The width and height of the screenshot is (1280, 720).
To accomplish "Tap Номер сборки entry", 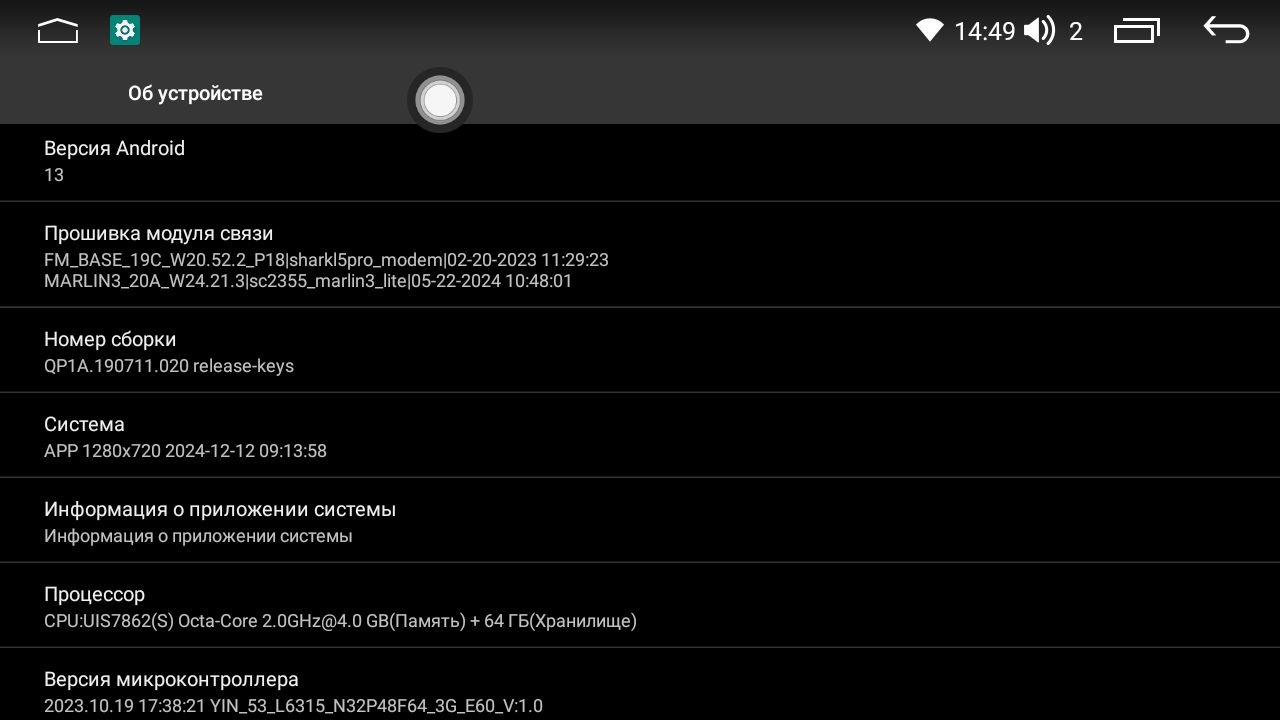I will (x=640, y=350).
